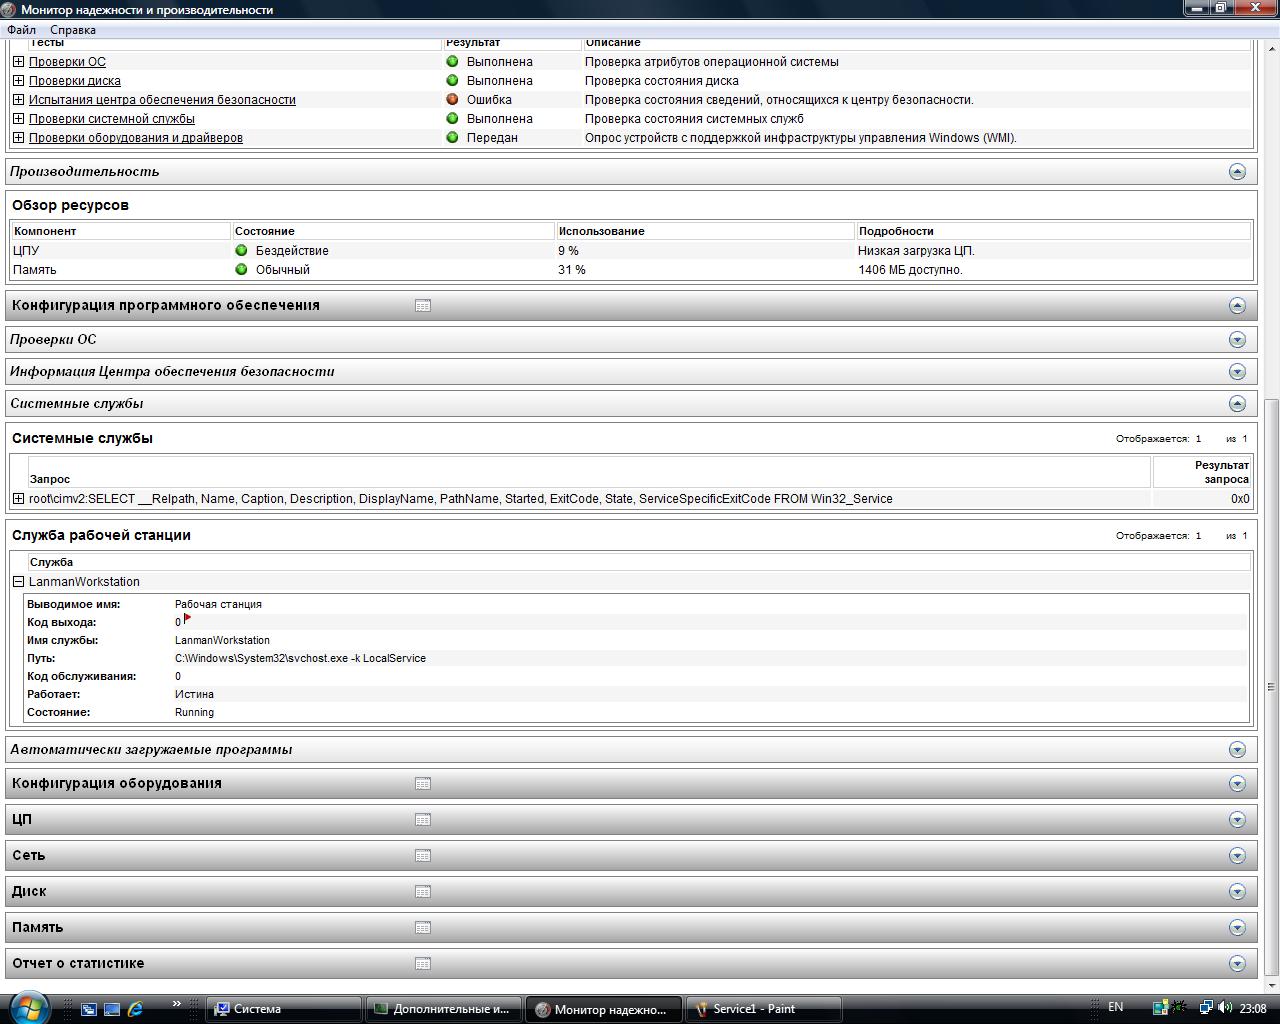Open the Испытания центра обеспечения безопасности link
This screenshot has width=1280, height=1024.
162,100
